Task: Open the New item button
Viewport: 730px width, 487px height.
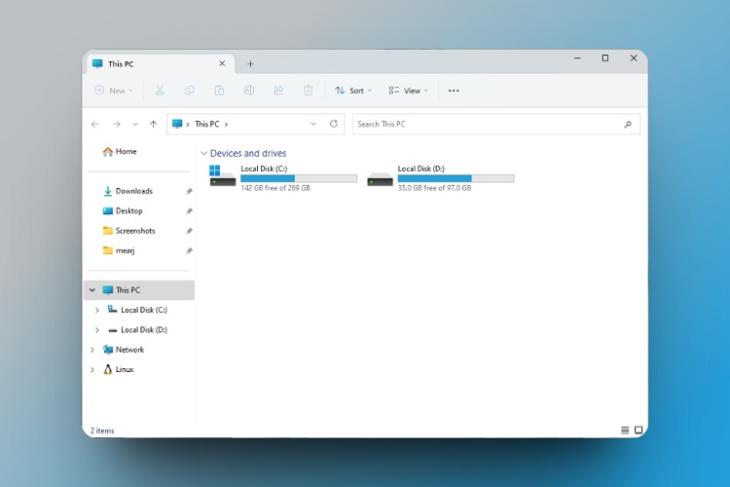Action: (114, 90)
